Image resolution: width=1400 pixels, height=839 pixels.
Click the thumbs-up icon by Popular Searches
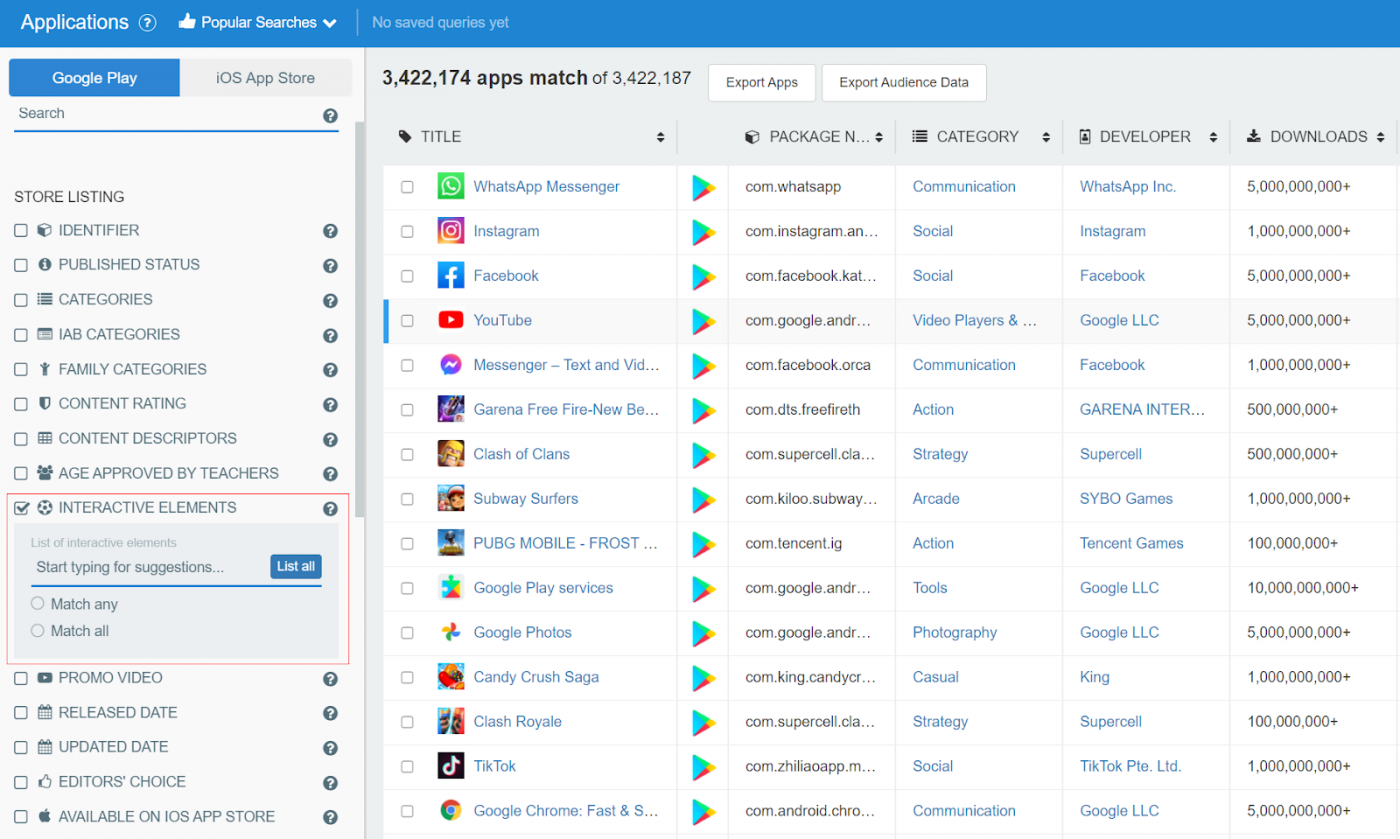189,21
